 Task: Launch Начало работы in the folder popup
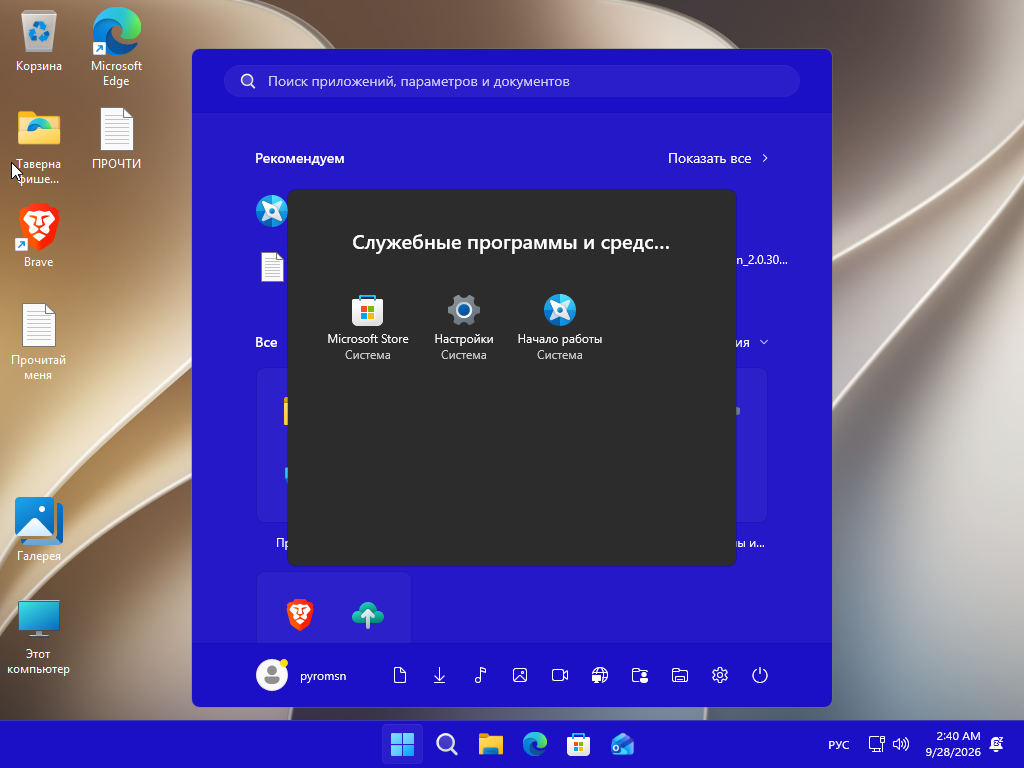point(560,327)
